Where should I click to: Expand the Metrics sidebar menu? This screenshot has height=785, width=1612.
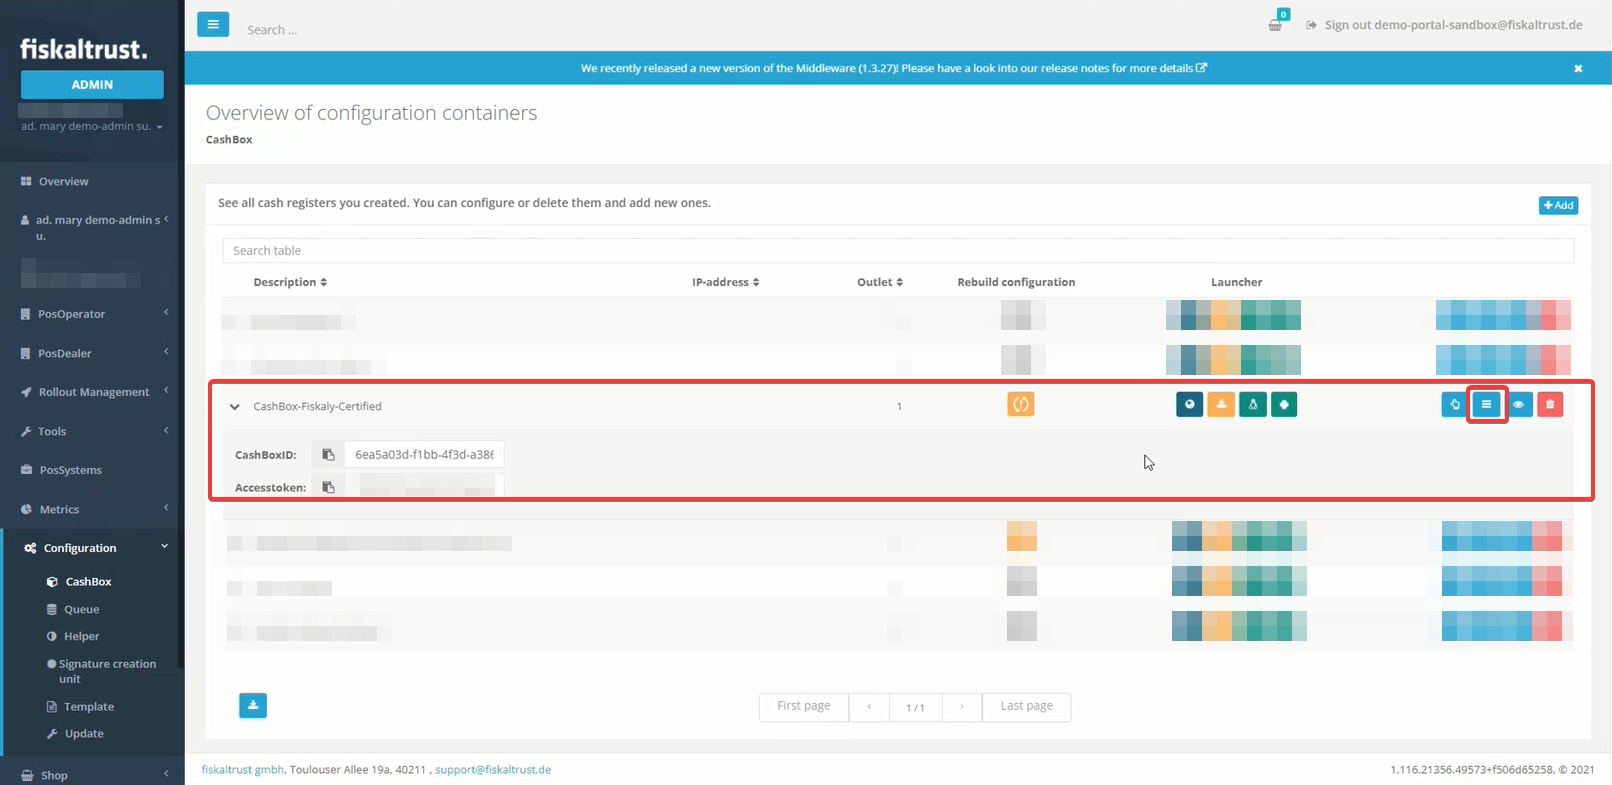92,509
